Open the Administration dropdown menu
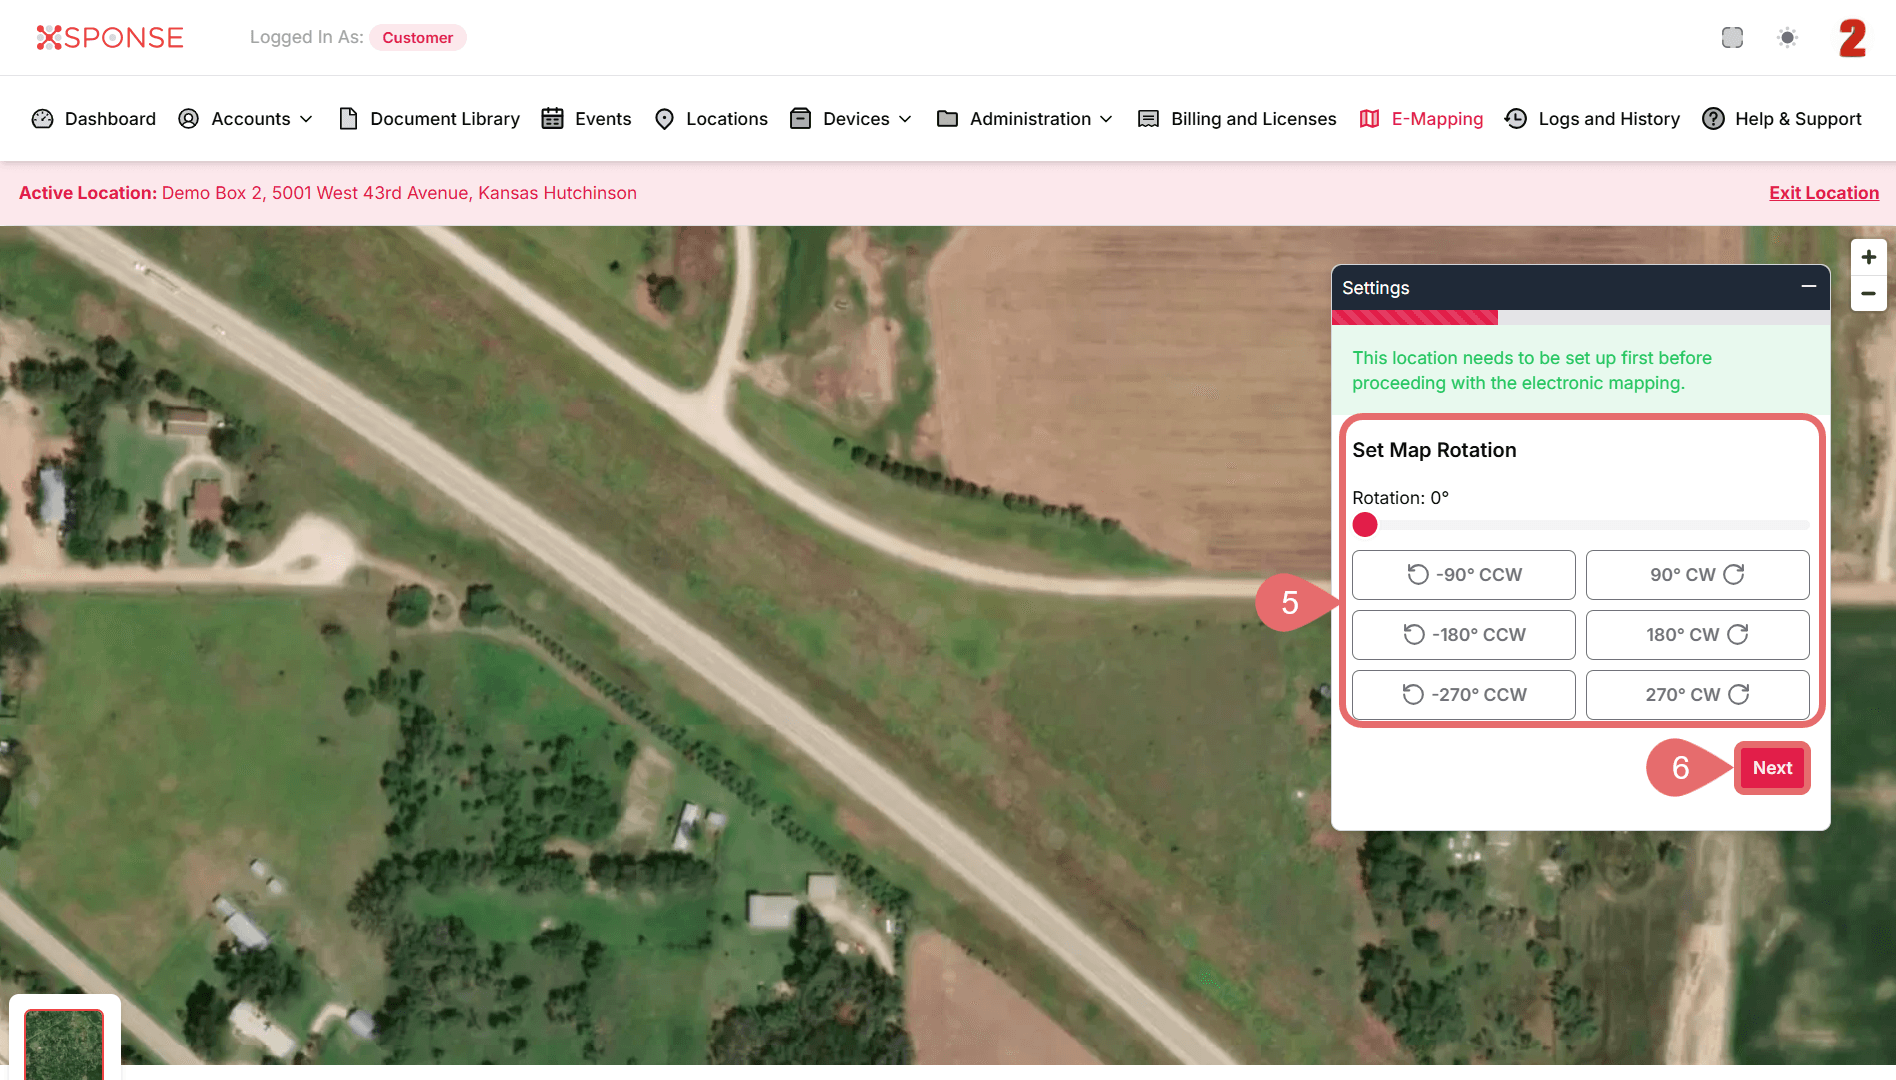Image resolution: width=1896 pixels, height=1080 pixels. 1025,119
